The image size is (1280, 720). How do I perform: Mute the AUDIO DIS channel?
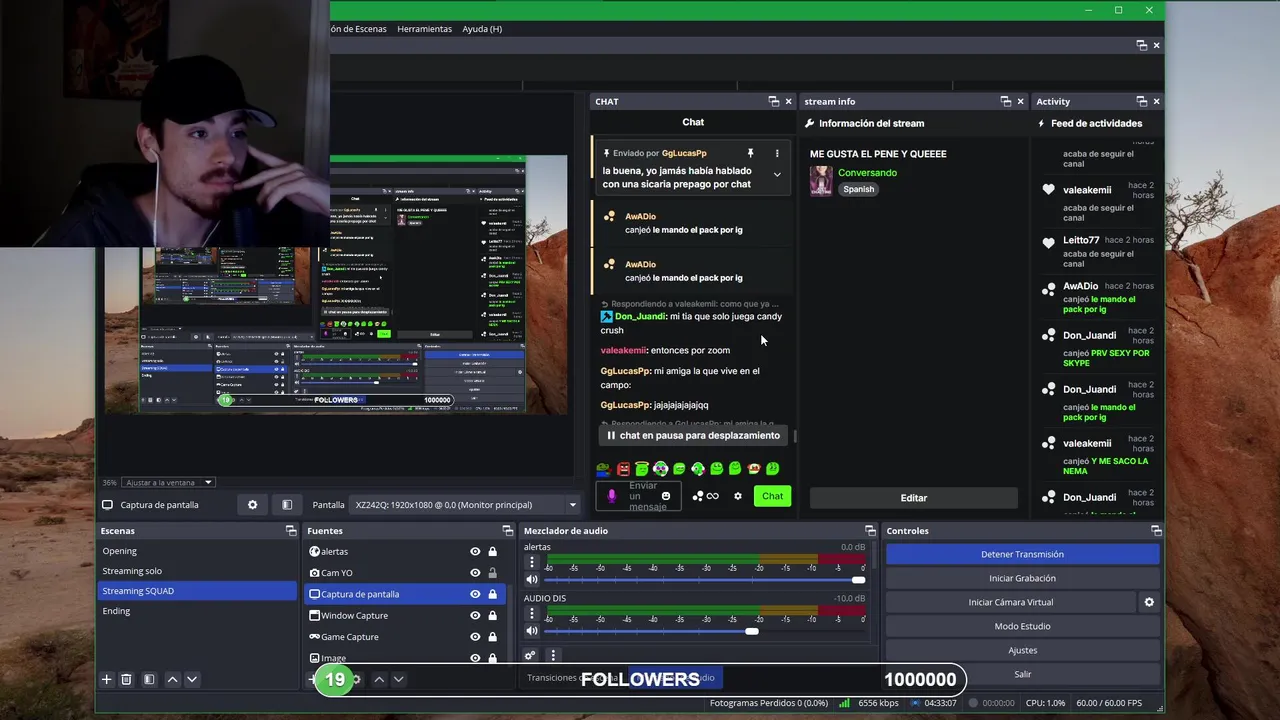(532, 630)
